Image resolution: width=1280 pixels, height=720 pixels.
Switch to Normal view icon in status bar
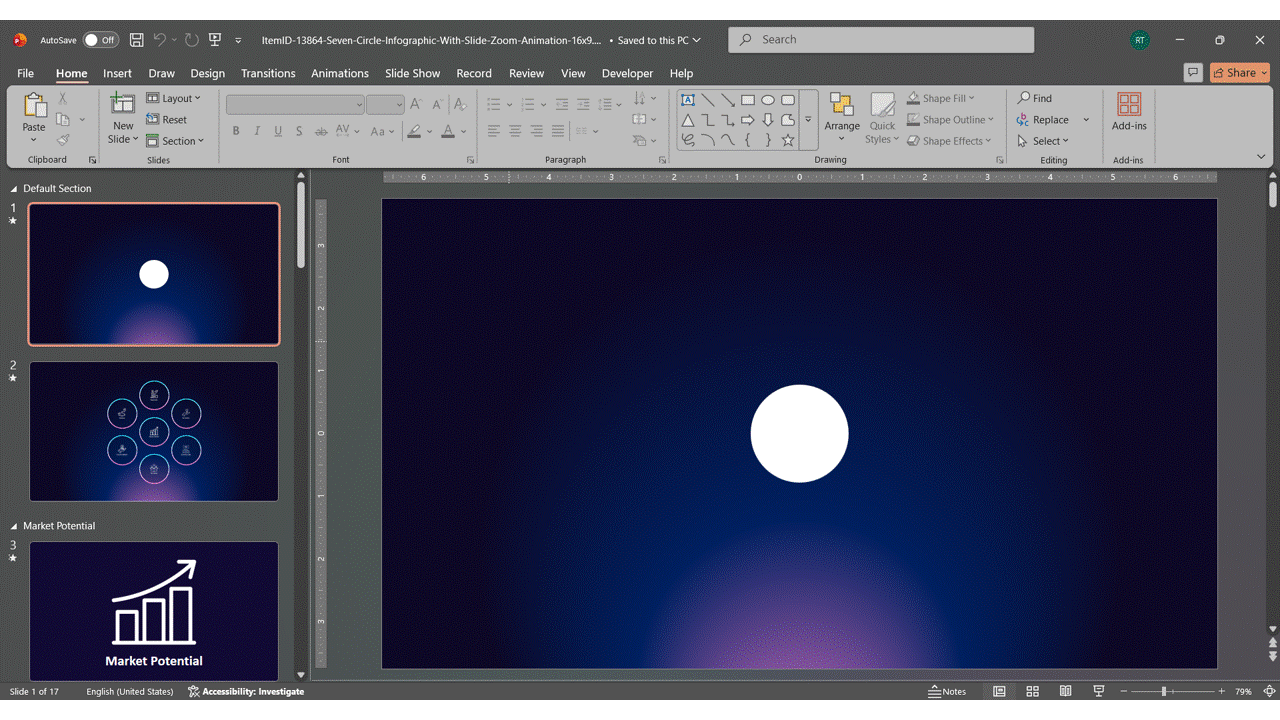pos(999,691)
